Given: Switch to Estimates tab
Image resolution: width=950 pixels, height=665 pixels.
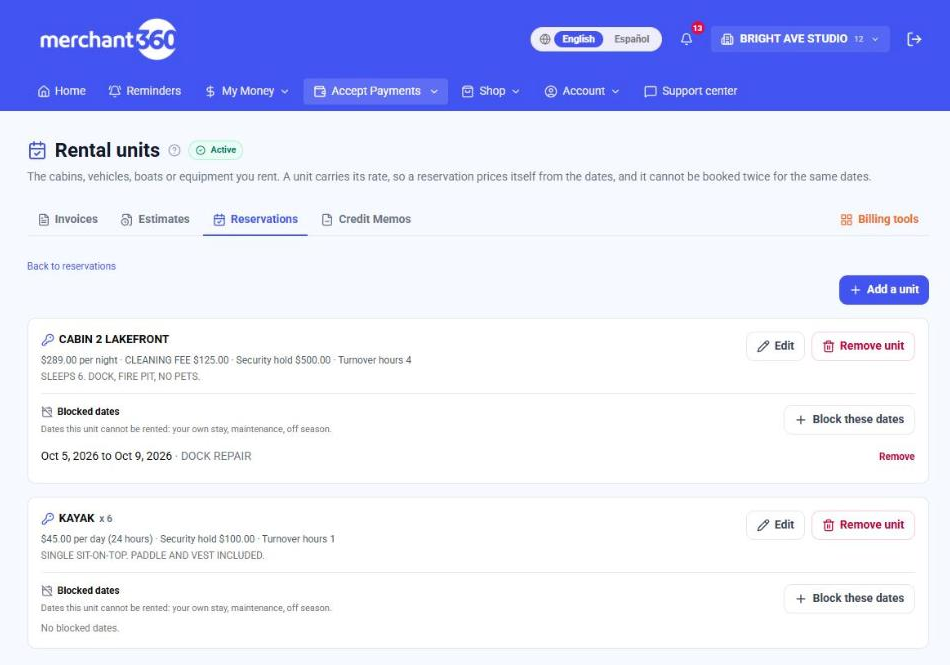Looking at the screenshot, I should [155, 219].
